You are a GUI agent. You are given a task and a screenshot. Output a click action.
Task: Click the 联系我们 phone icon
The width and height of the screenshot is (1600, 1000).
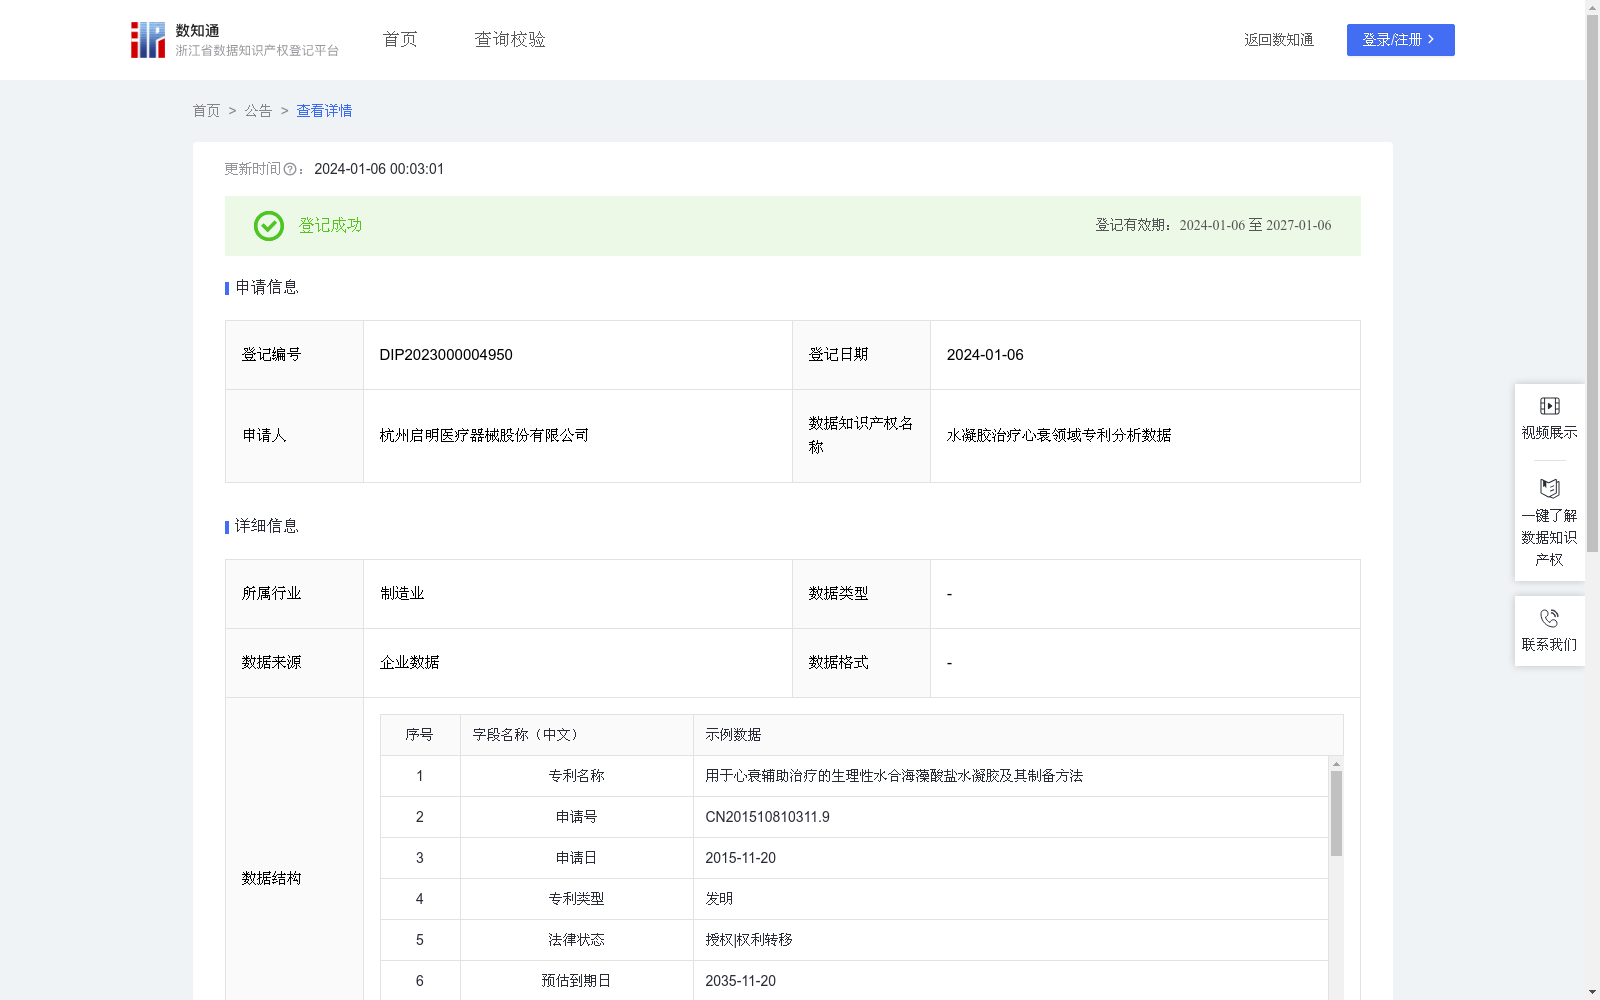pos(1549,618)
